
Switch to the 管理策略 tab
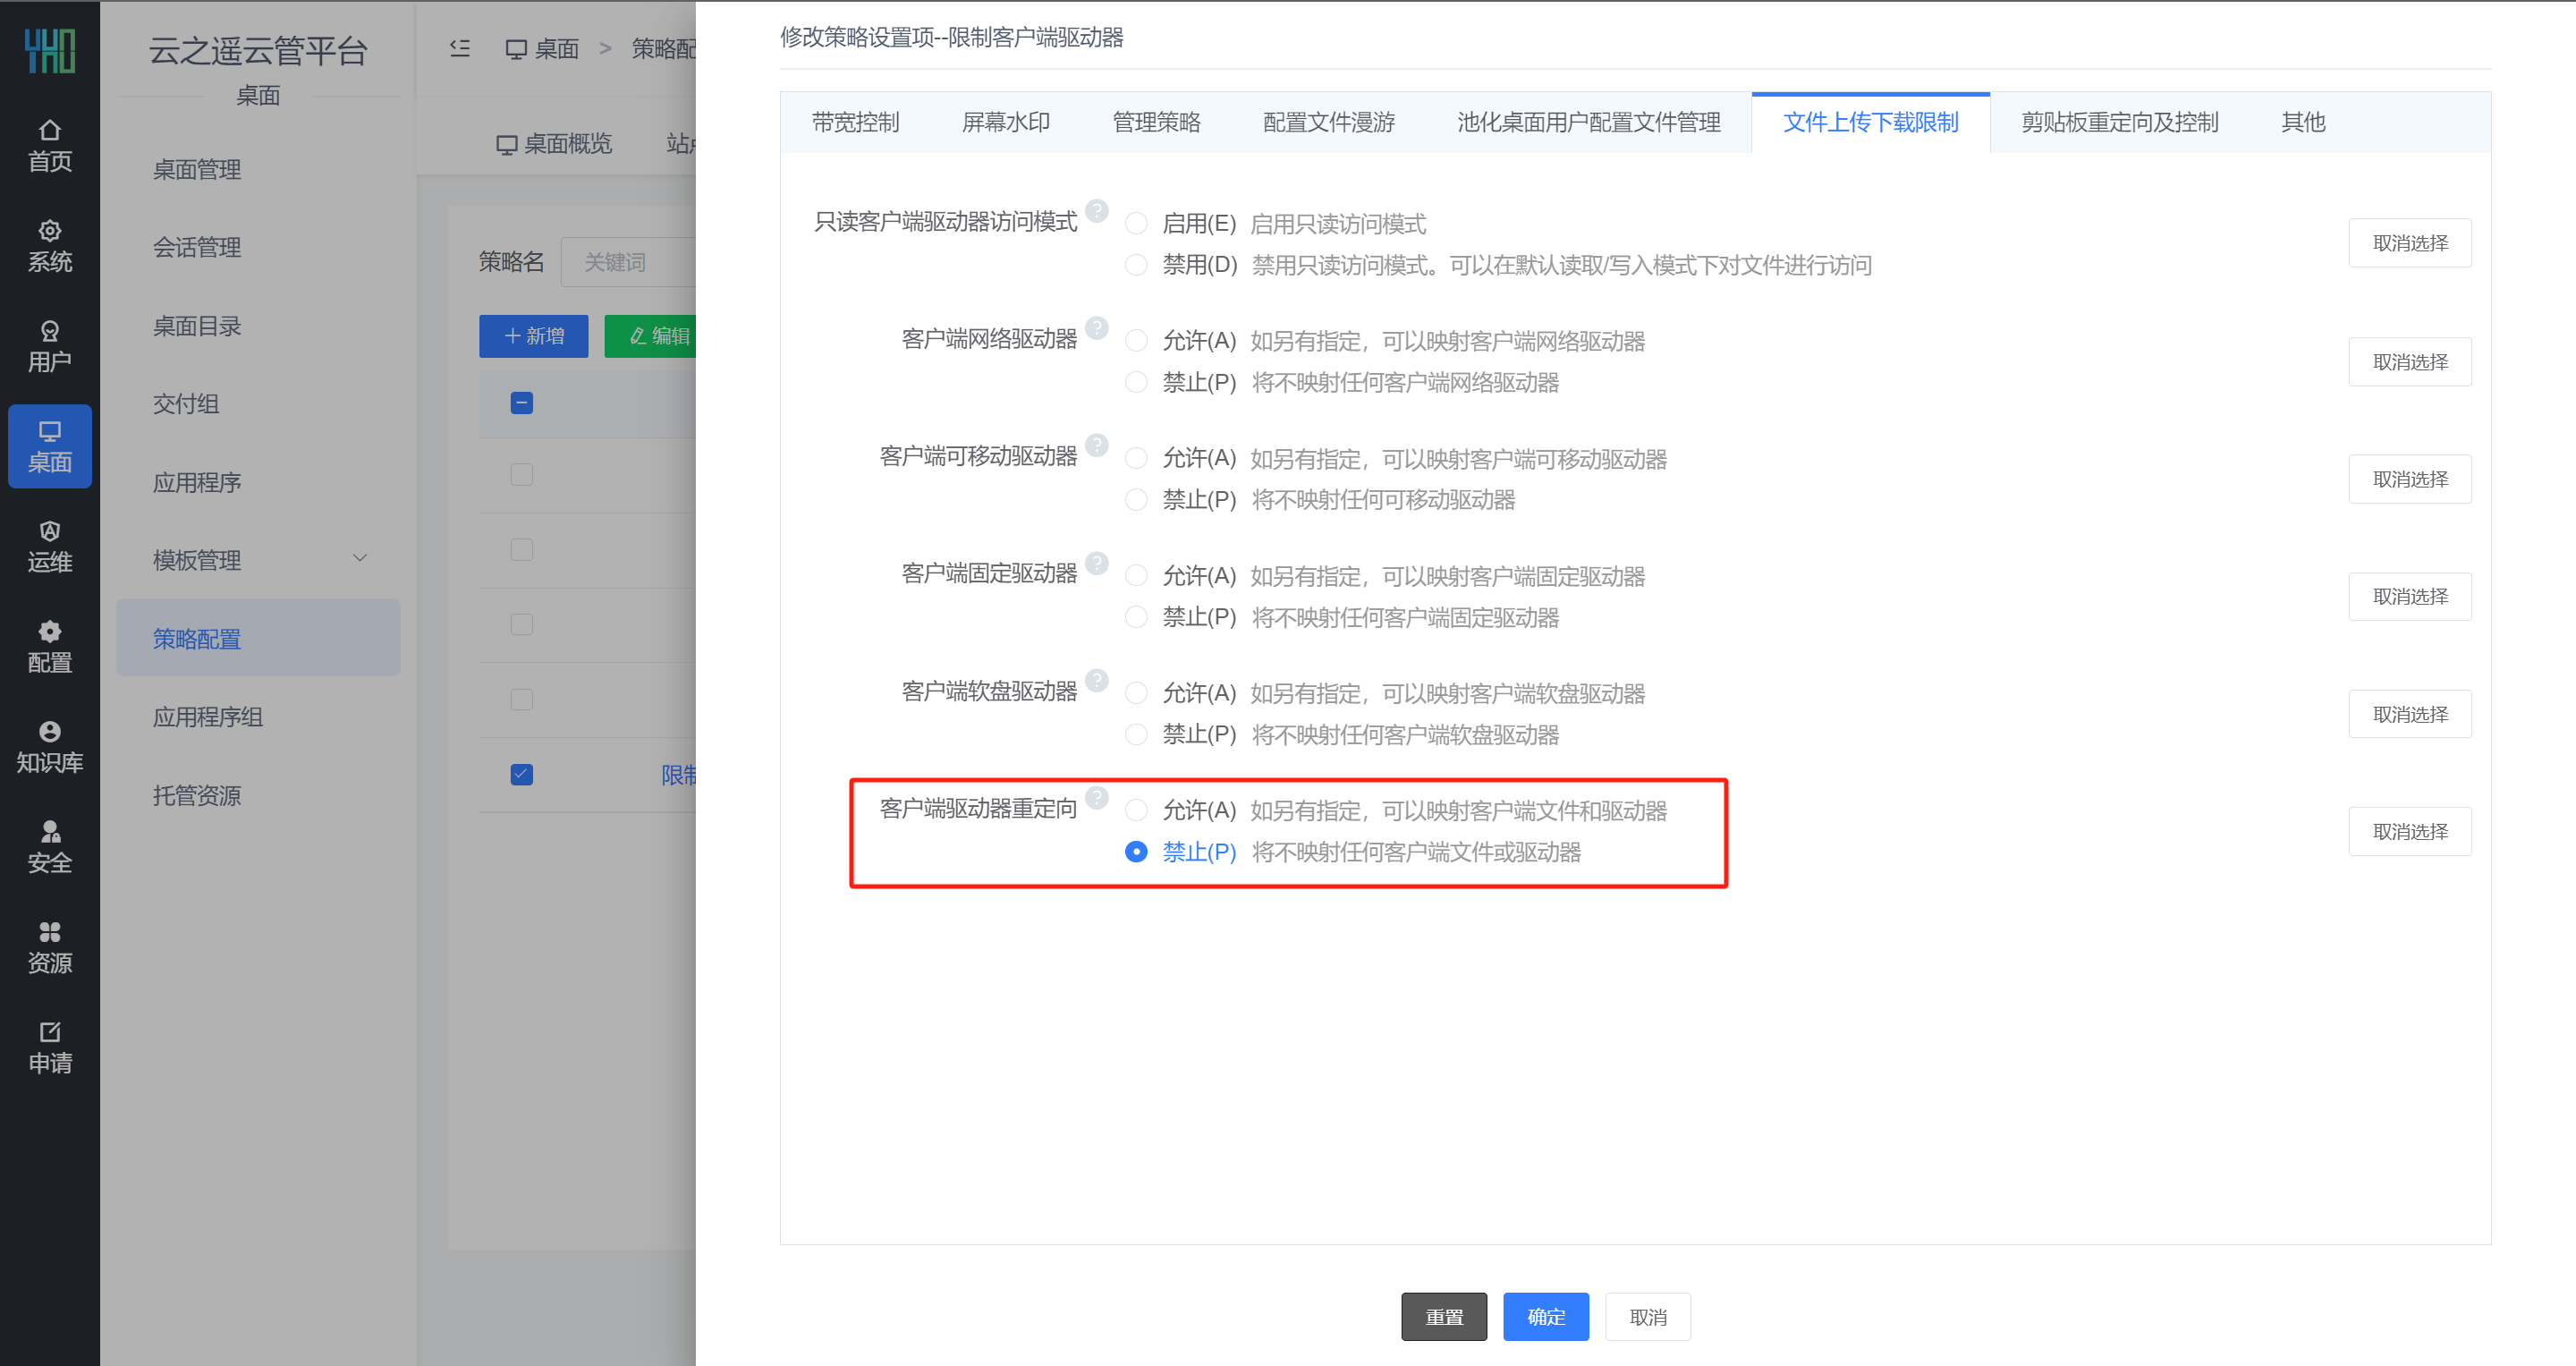click(x=1157, y=122)
